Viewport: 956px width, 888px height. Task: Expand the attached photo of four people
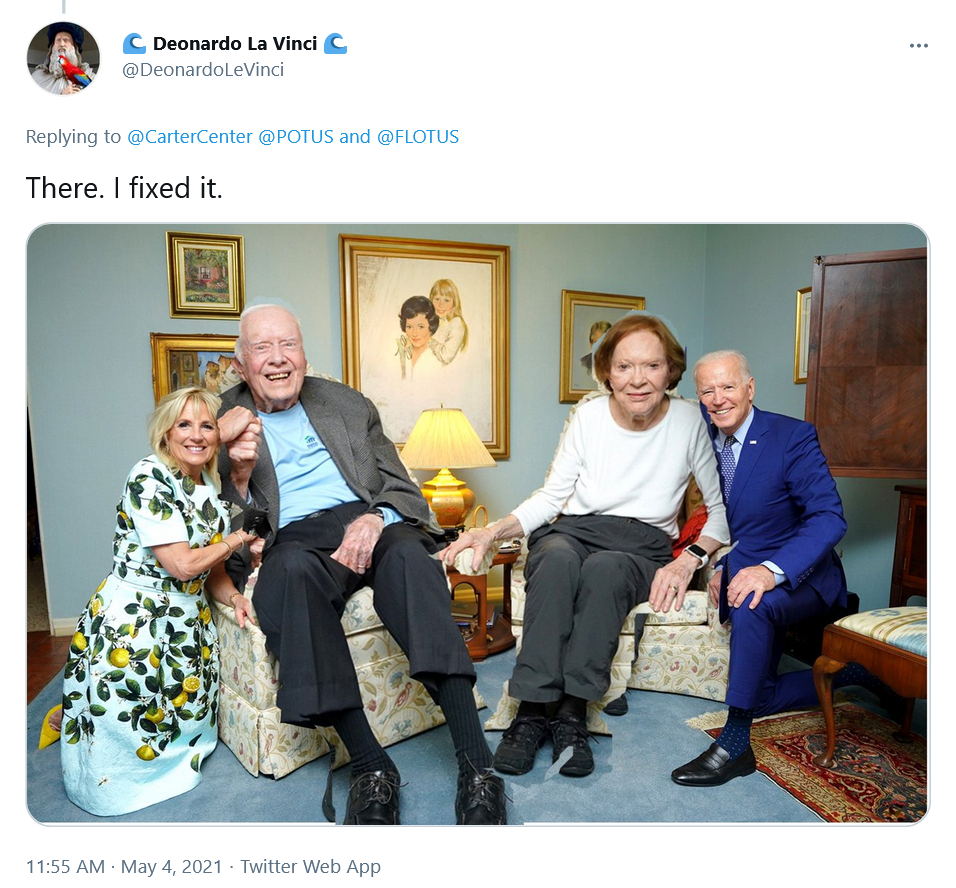[x=478, y=525]
